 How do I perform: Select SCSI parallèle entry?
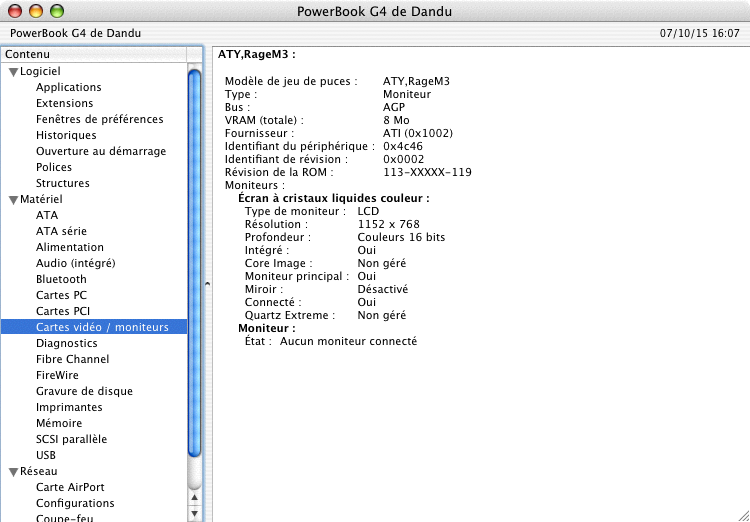click(71, 439)
